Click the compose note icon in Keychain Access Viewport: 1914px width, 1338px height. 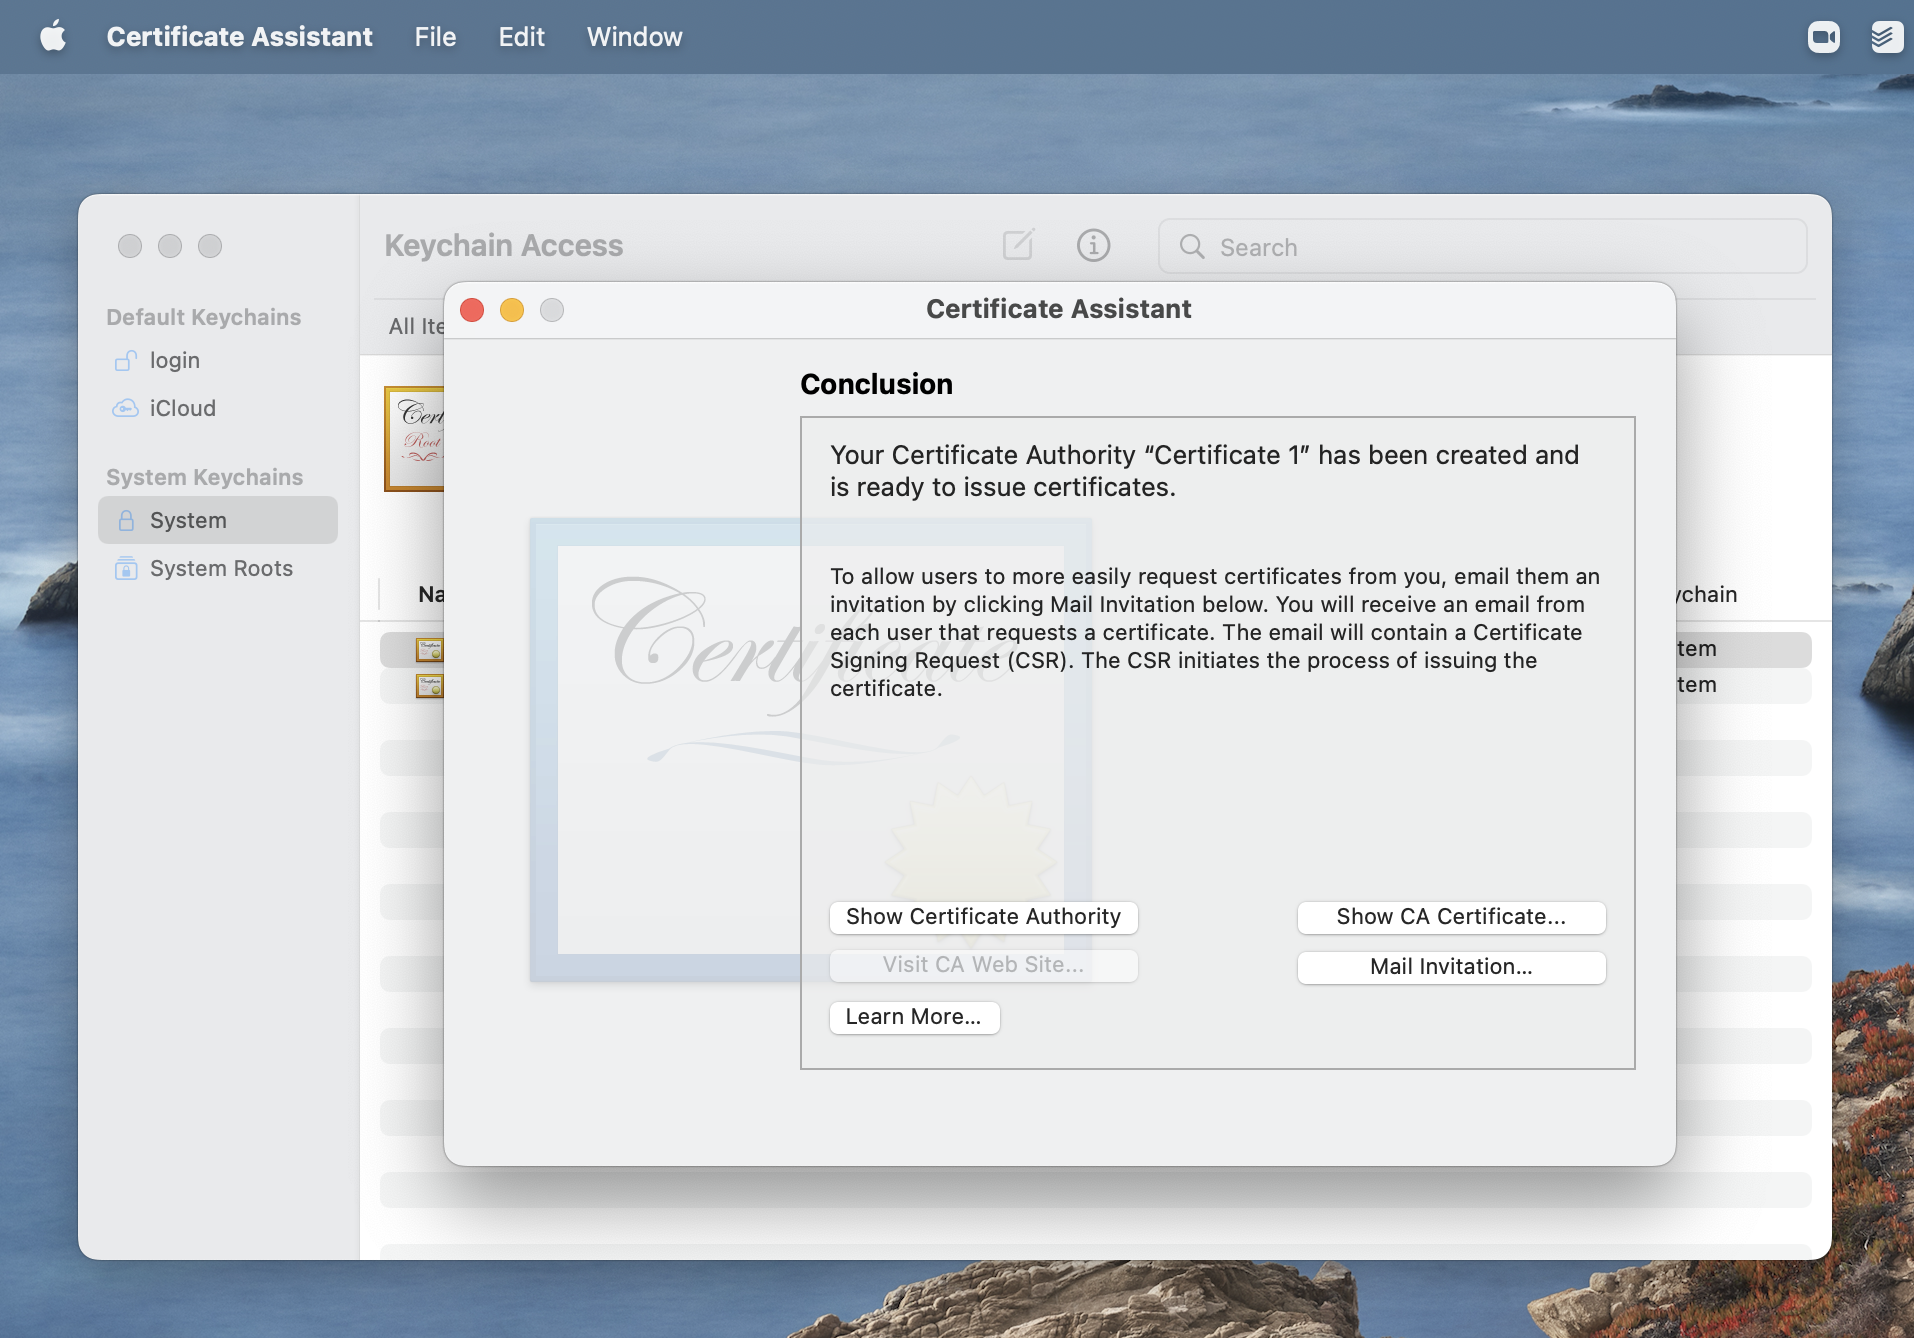[1018, 245]
